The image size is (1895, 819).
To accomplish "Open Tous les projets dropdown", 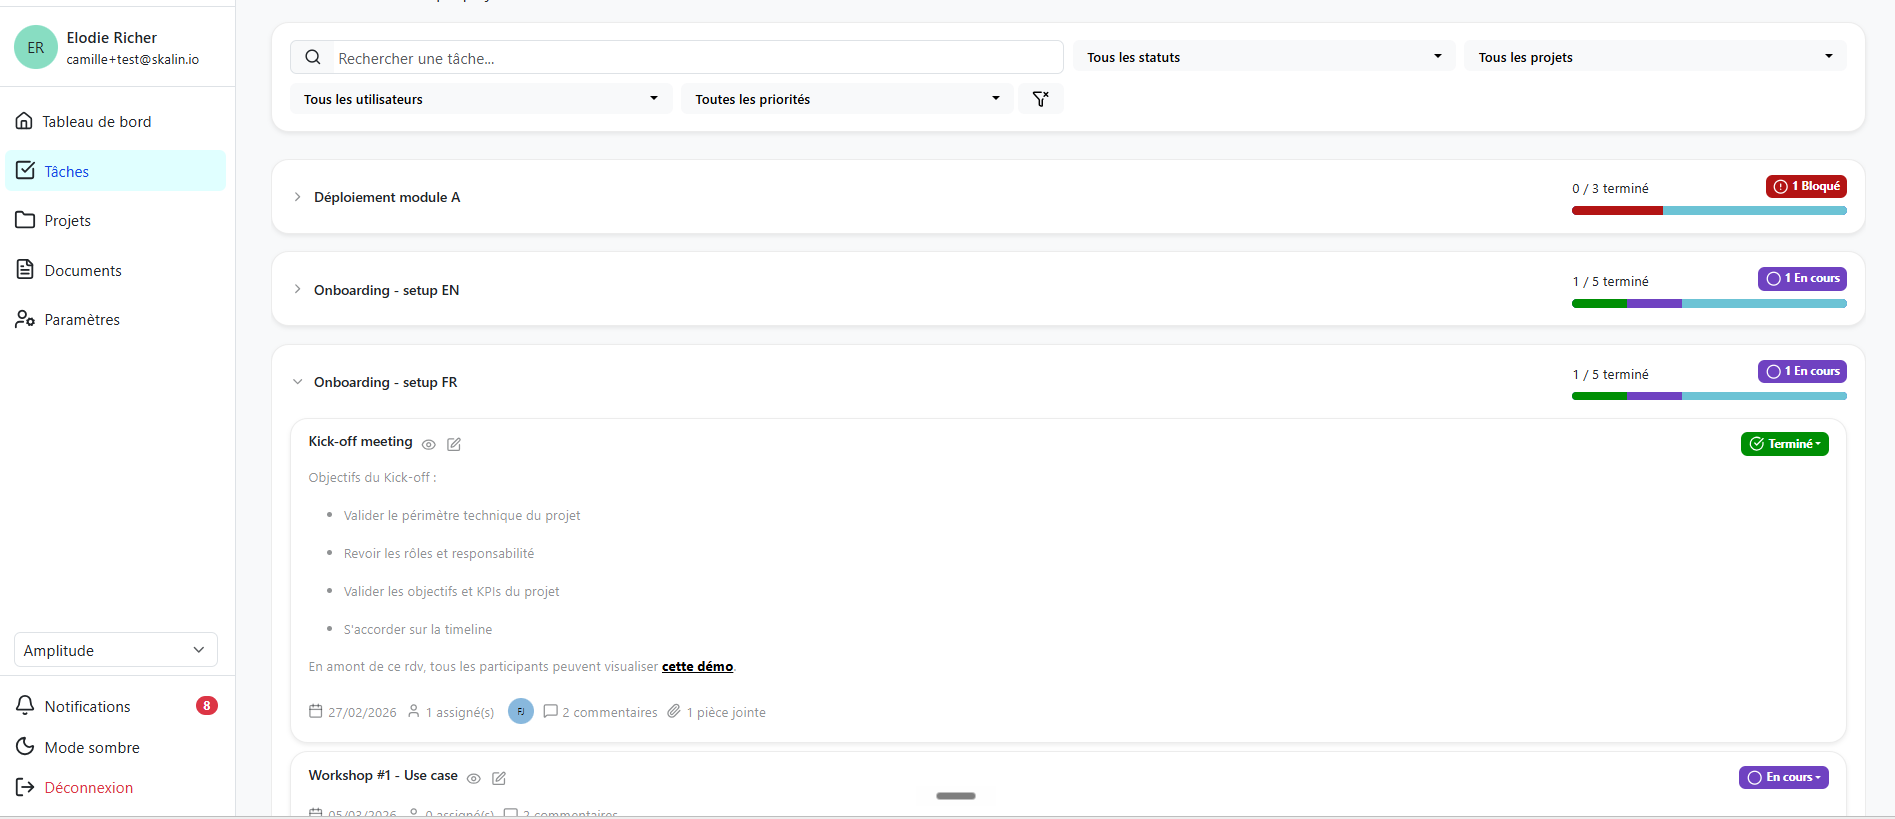I will click(x=1655, y=57).
